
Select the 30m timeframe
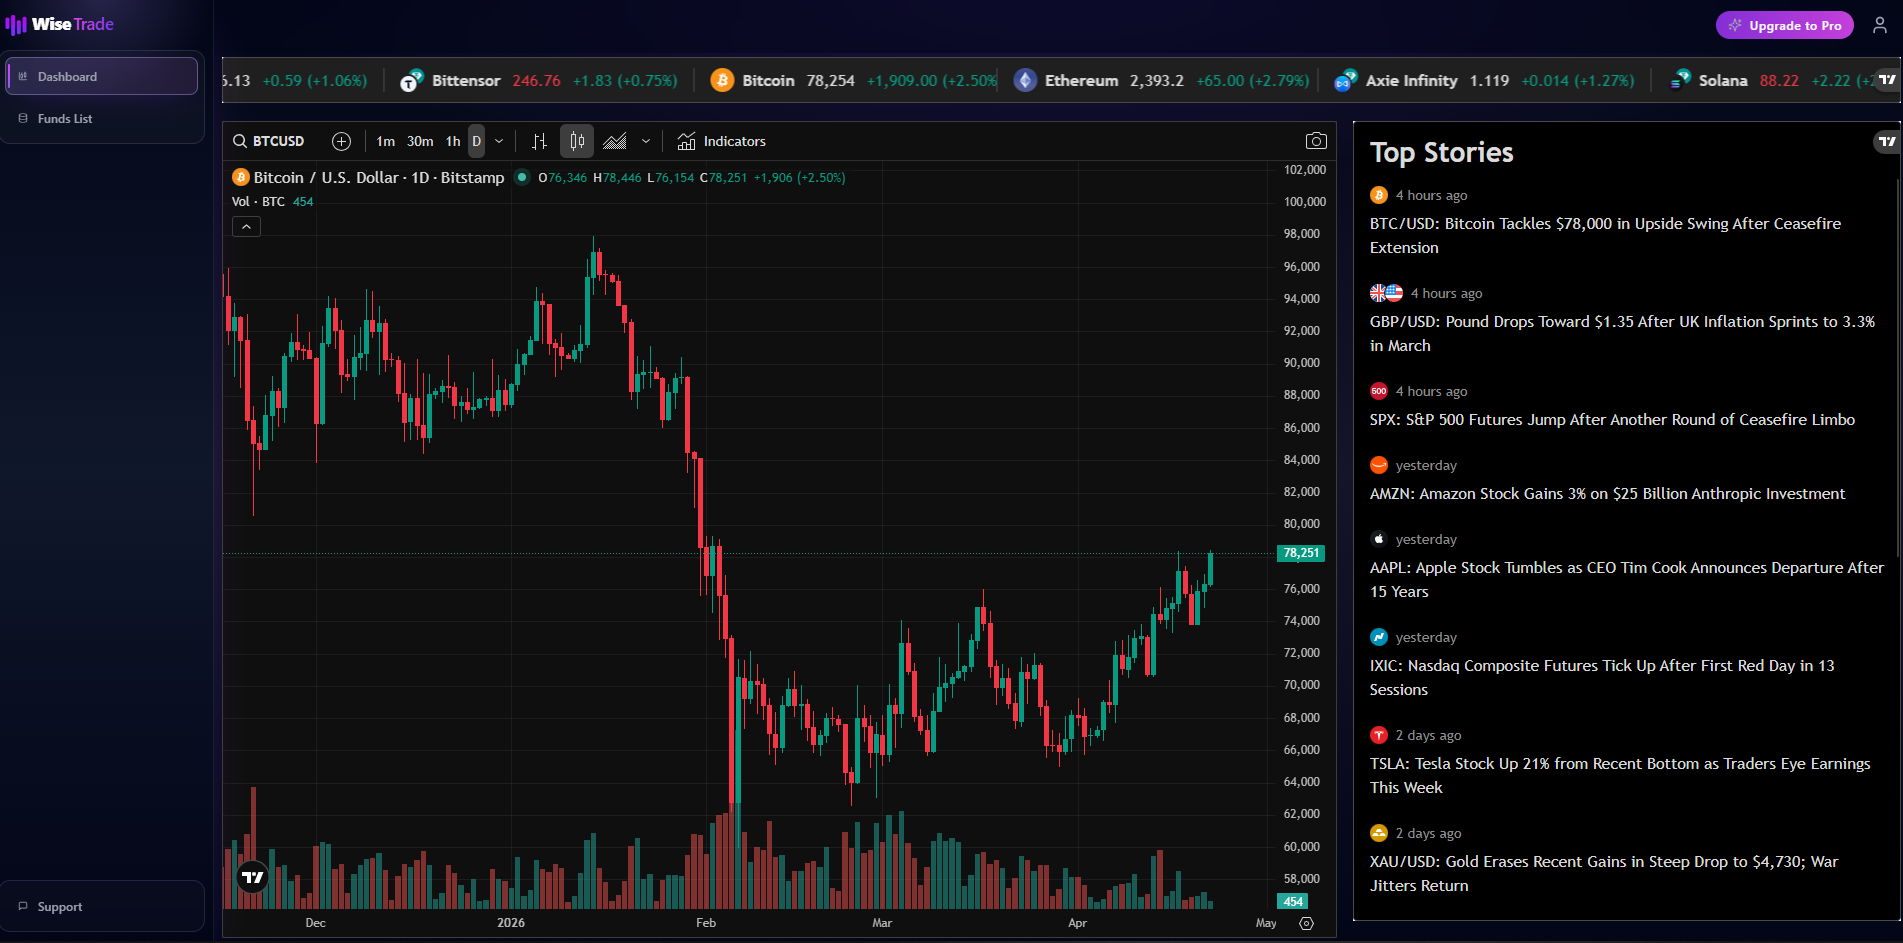click(x=420, y=141)
